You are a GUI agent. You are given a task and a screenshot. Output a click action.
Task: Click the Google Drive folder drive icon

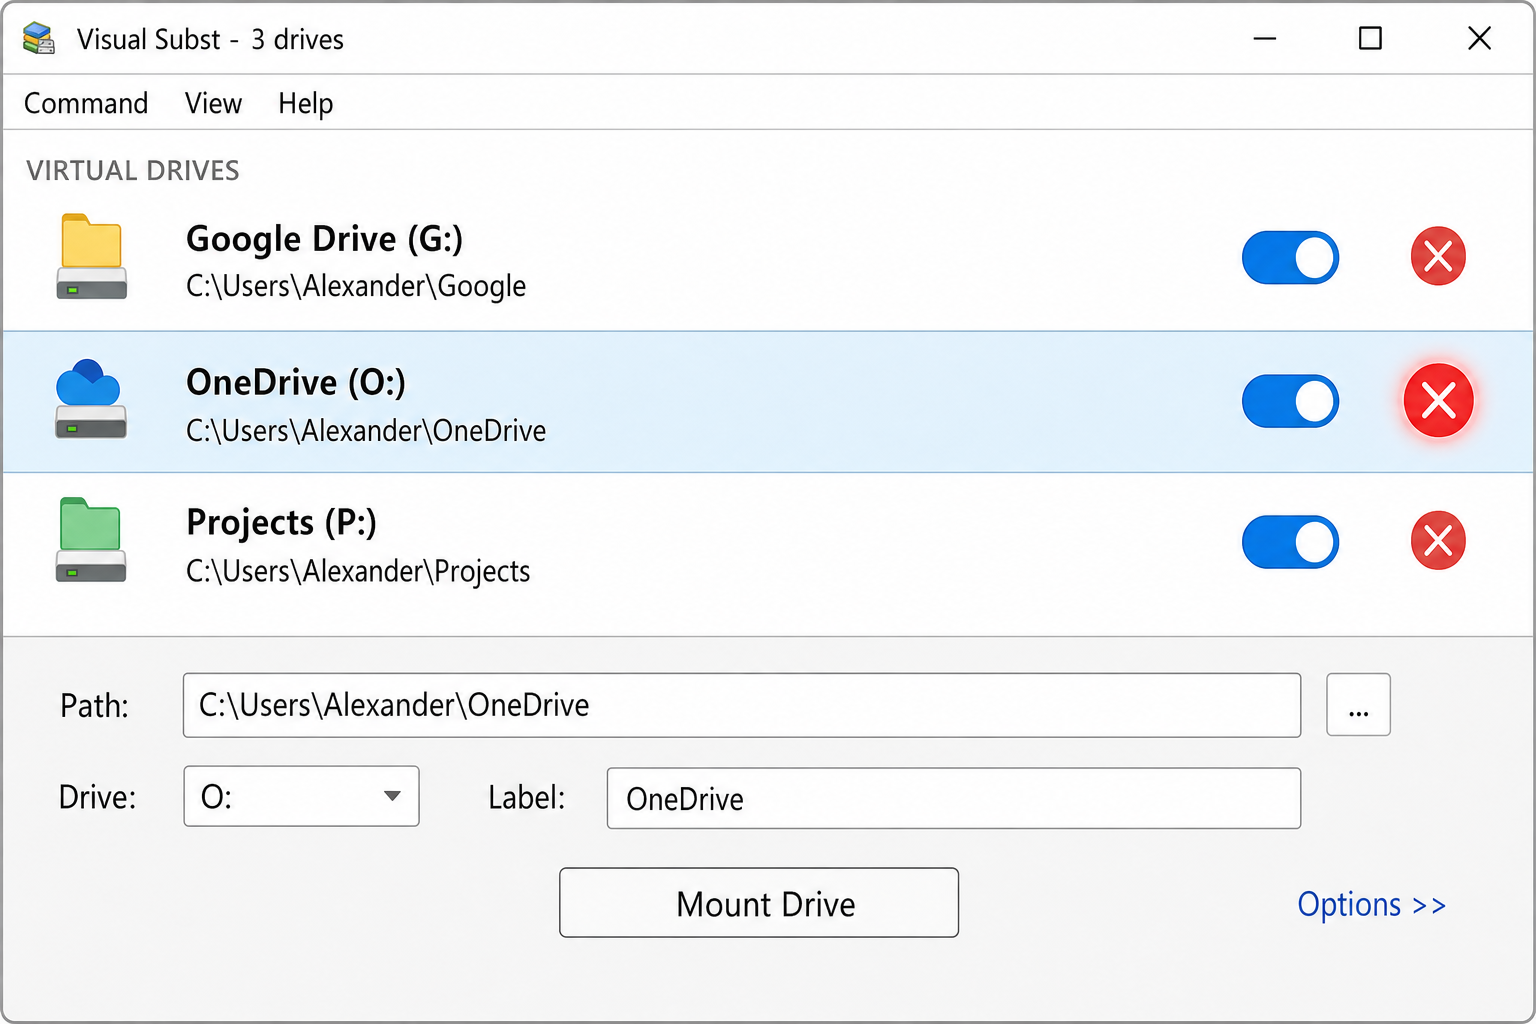point(91,257)
